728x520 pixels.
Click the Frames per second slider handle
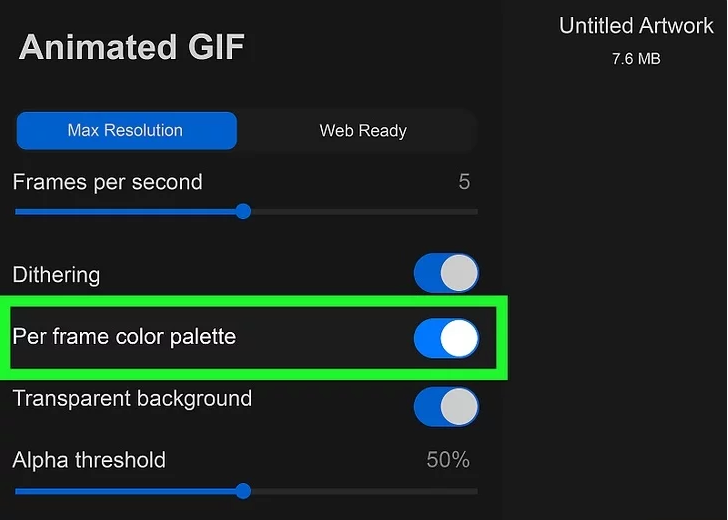tap(242, 212)
